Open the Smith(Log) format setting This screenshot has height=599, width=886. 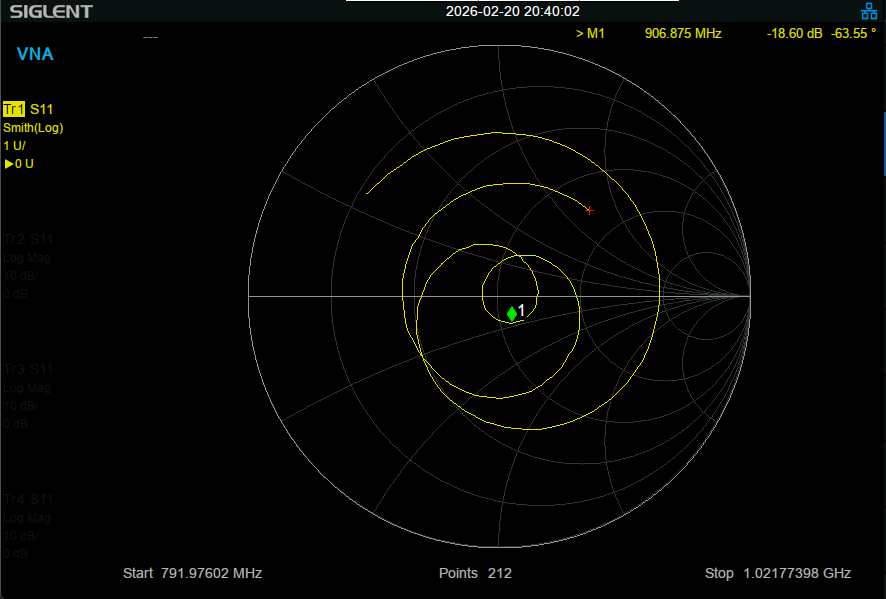[33, 128]
